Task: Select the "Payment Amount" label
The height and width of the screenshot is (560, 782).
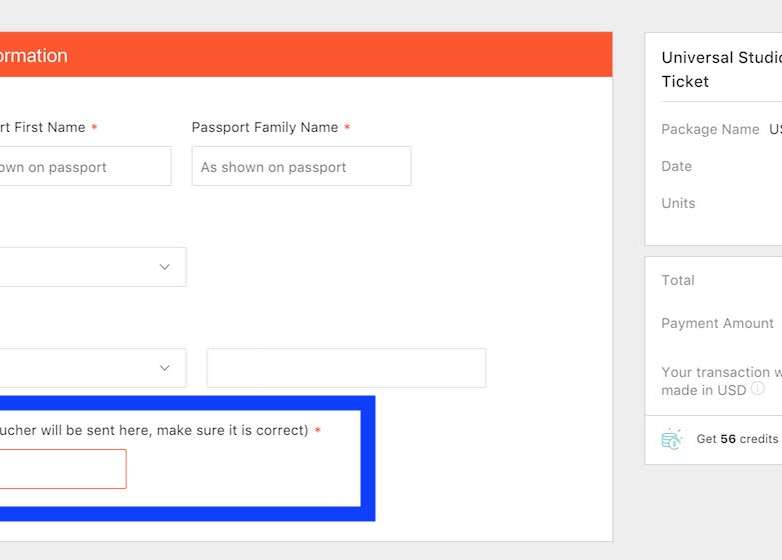Action: pyautogui.click(x=717, y=323)
